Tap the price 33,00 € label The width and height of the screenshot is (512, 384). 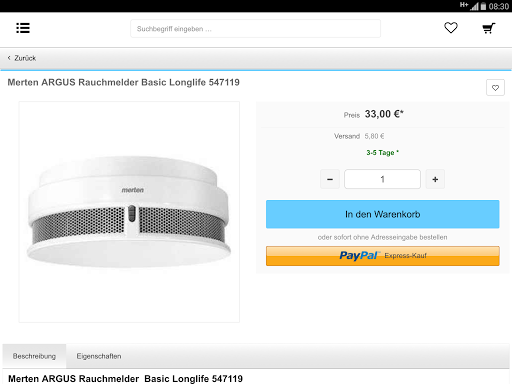coord(384,114)
